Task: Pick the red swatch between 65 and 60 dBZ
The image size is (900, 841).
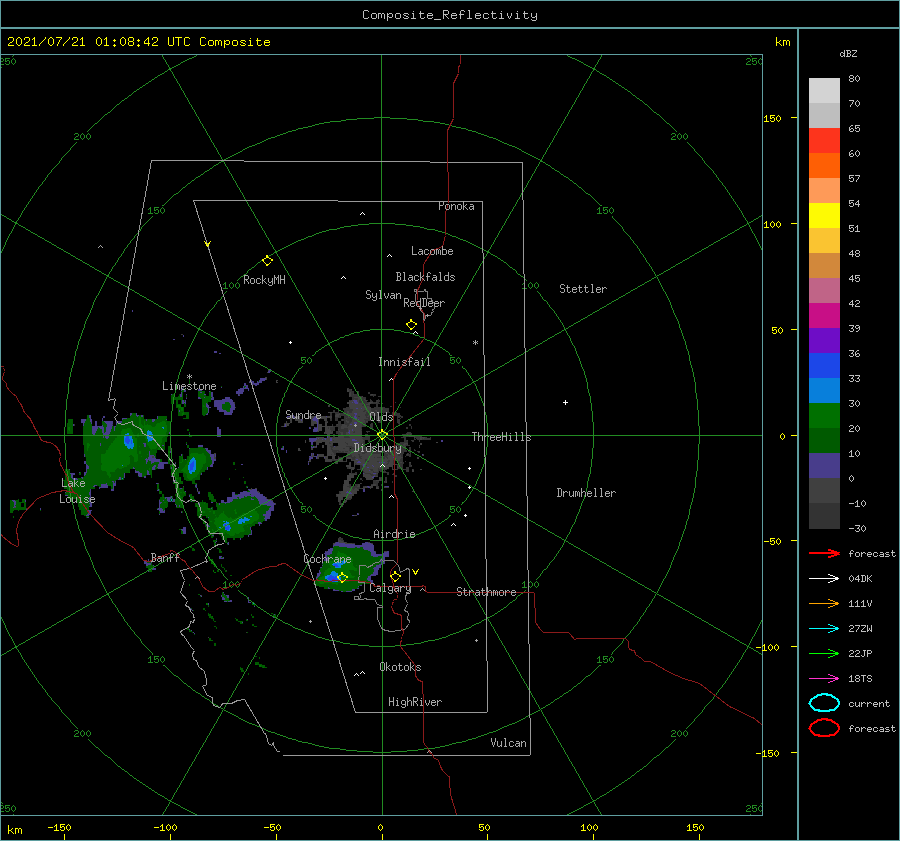Action: [x=824, y=141]
